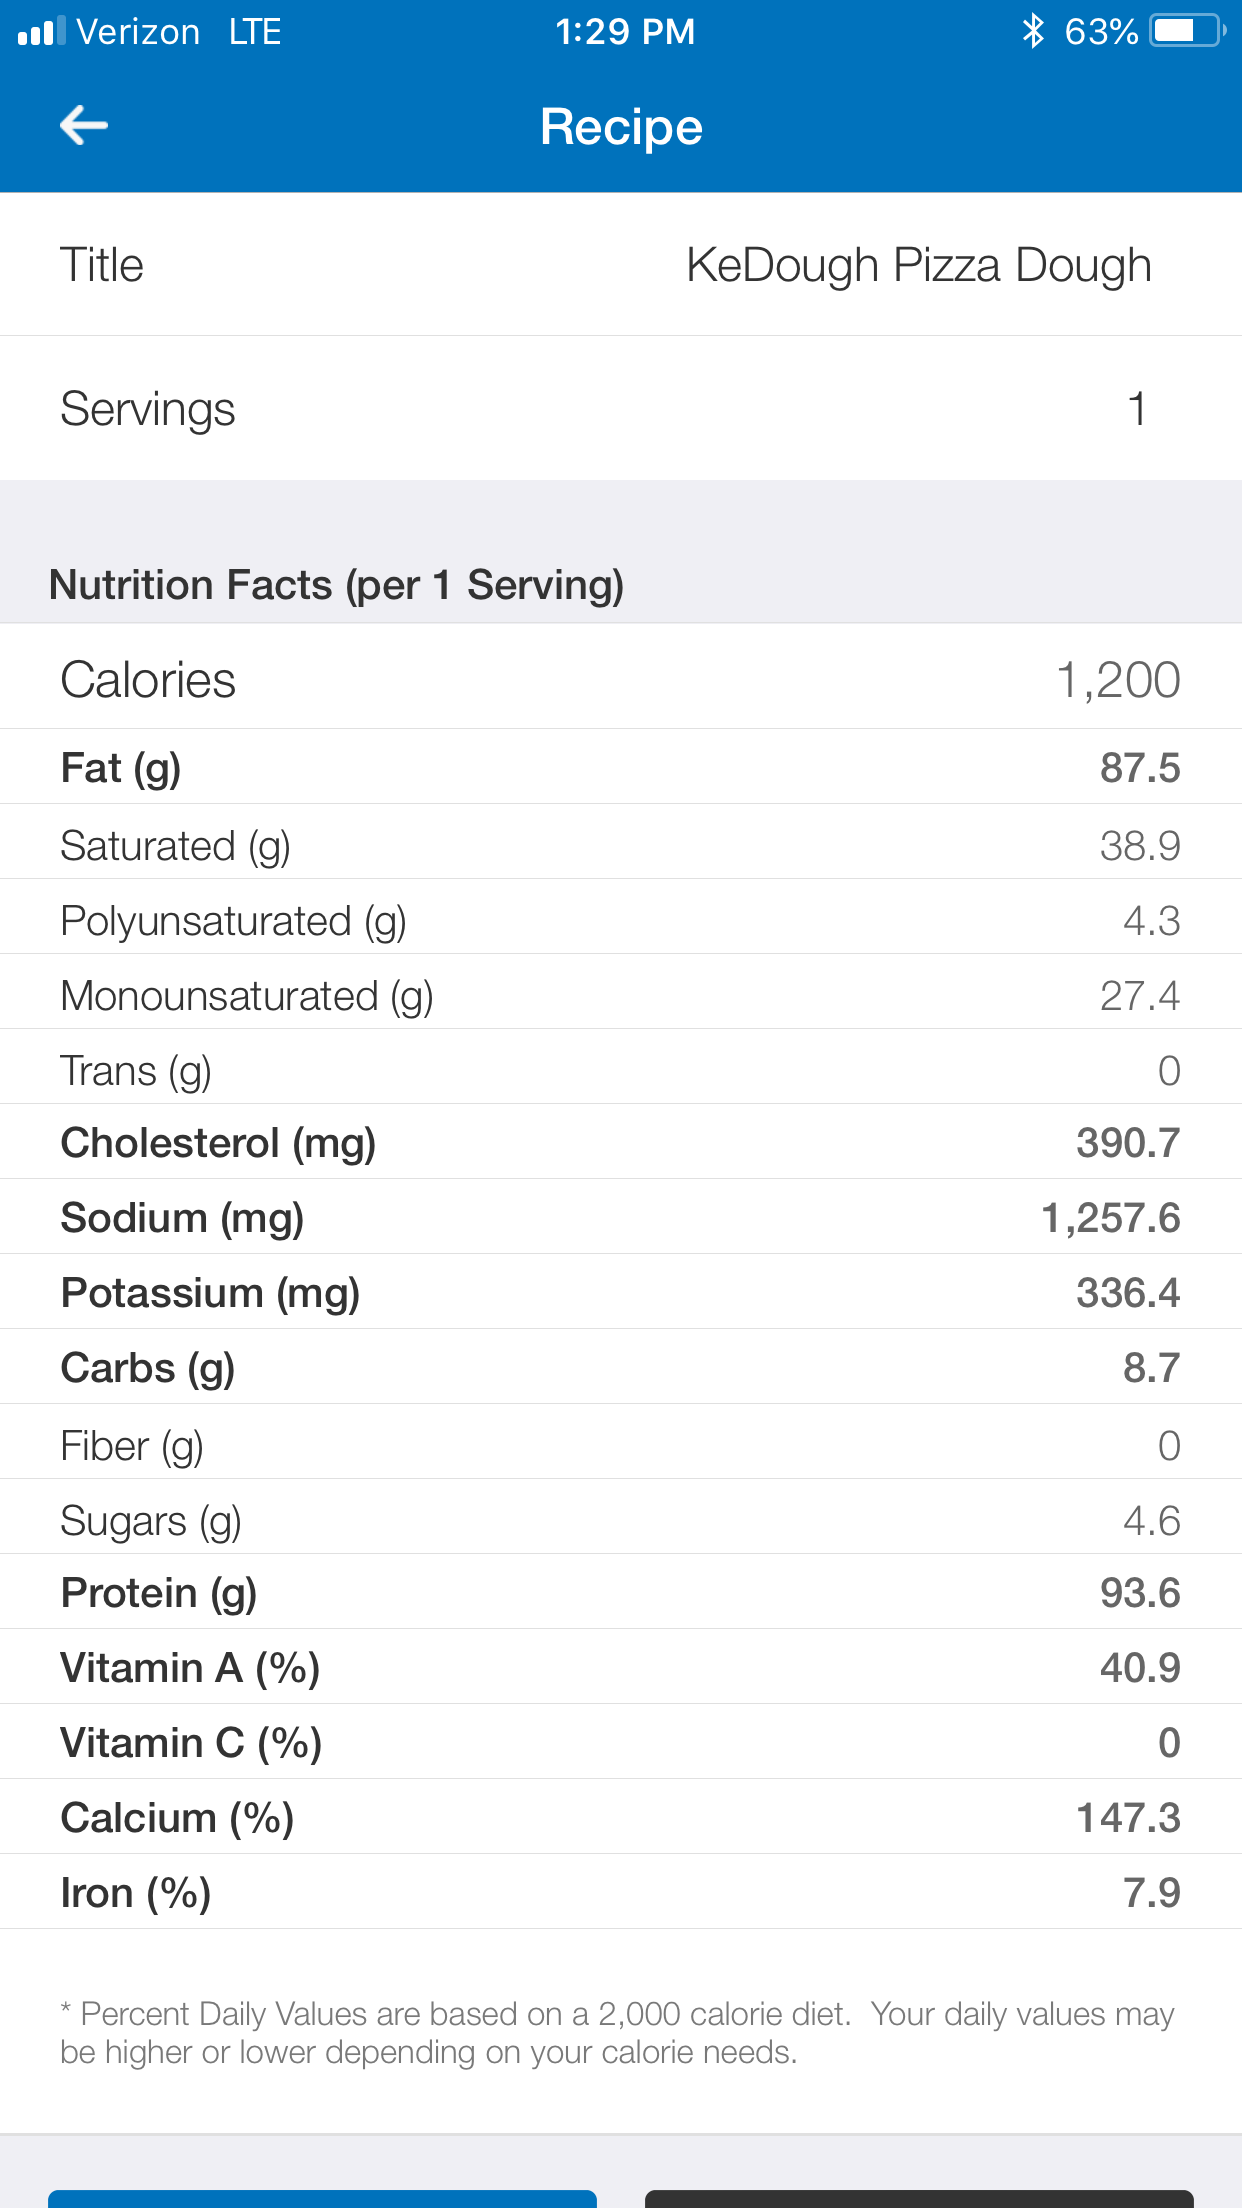Tap the cellular signal bars icon
Screen dimensions: 1242x2208
pyautogui.click(x=41, y=32)
